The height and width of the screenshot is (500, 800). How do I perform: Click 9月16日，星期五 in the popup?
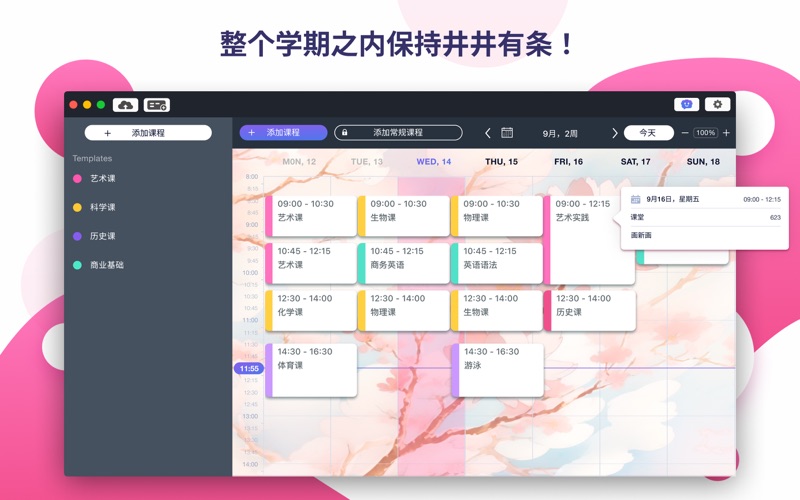click(672, 199)
